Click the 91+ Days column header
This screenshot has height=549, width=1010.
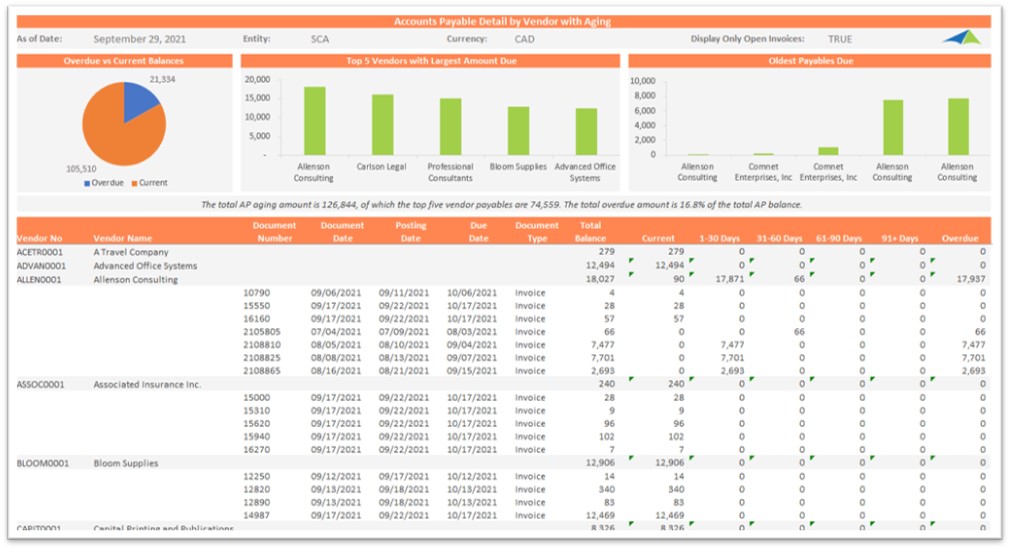click(x=904, y=239)
